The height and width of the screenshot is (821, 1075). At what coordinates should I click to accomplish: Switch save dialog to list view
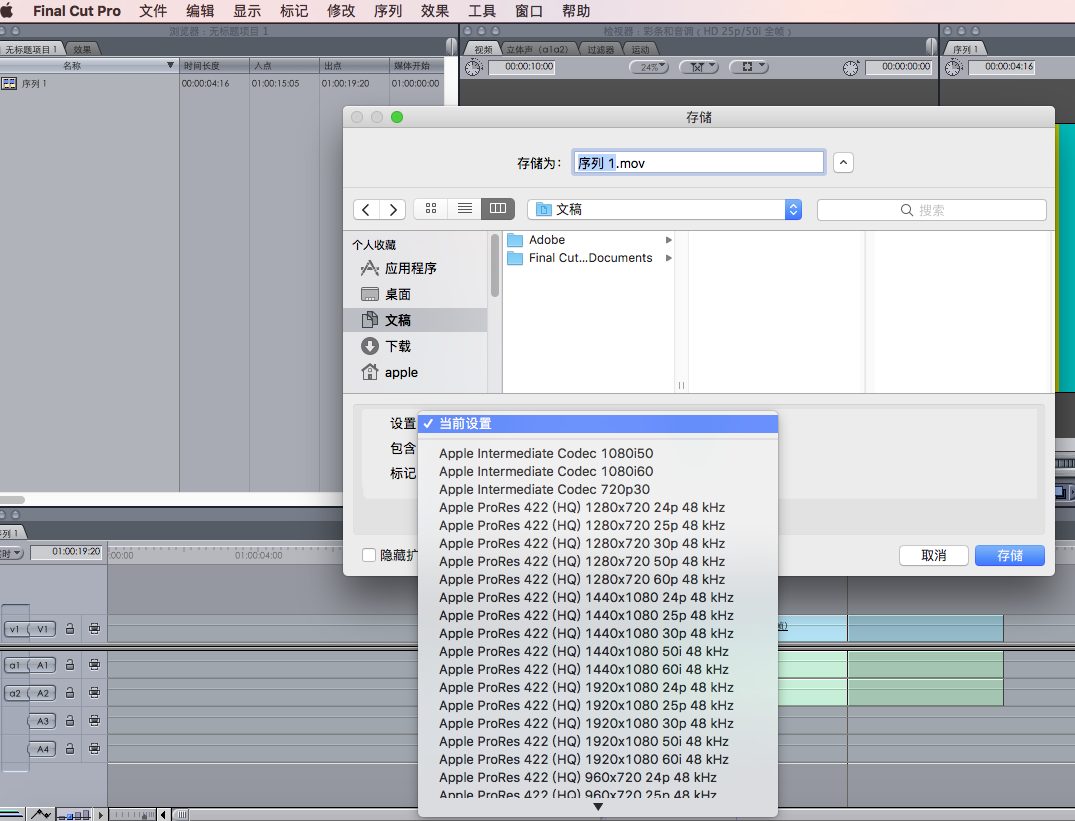click(x=465, y=208)
